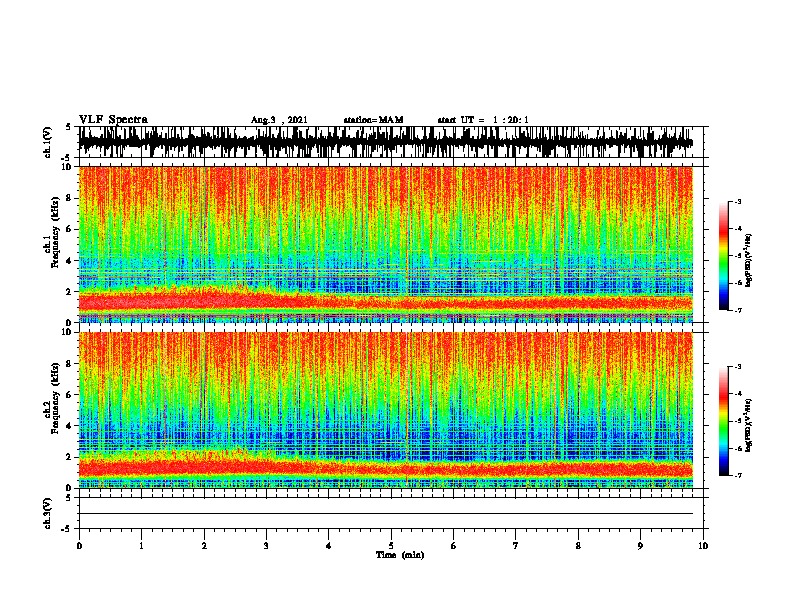Click the ch.1 spectrogram color bar

[723, 256]
